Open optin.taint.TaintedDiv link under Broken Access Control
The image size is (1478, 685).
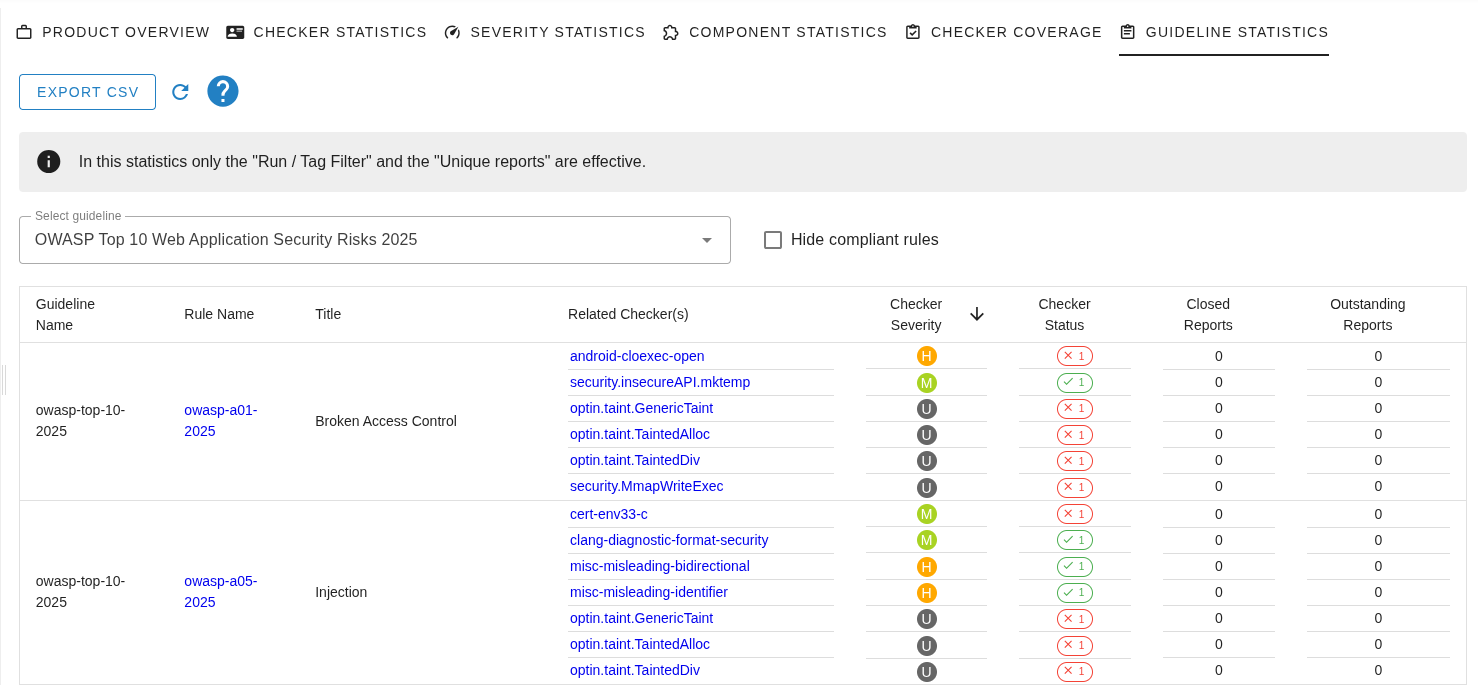point(635,460)
